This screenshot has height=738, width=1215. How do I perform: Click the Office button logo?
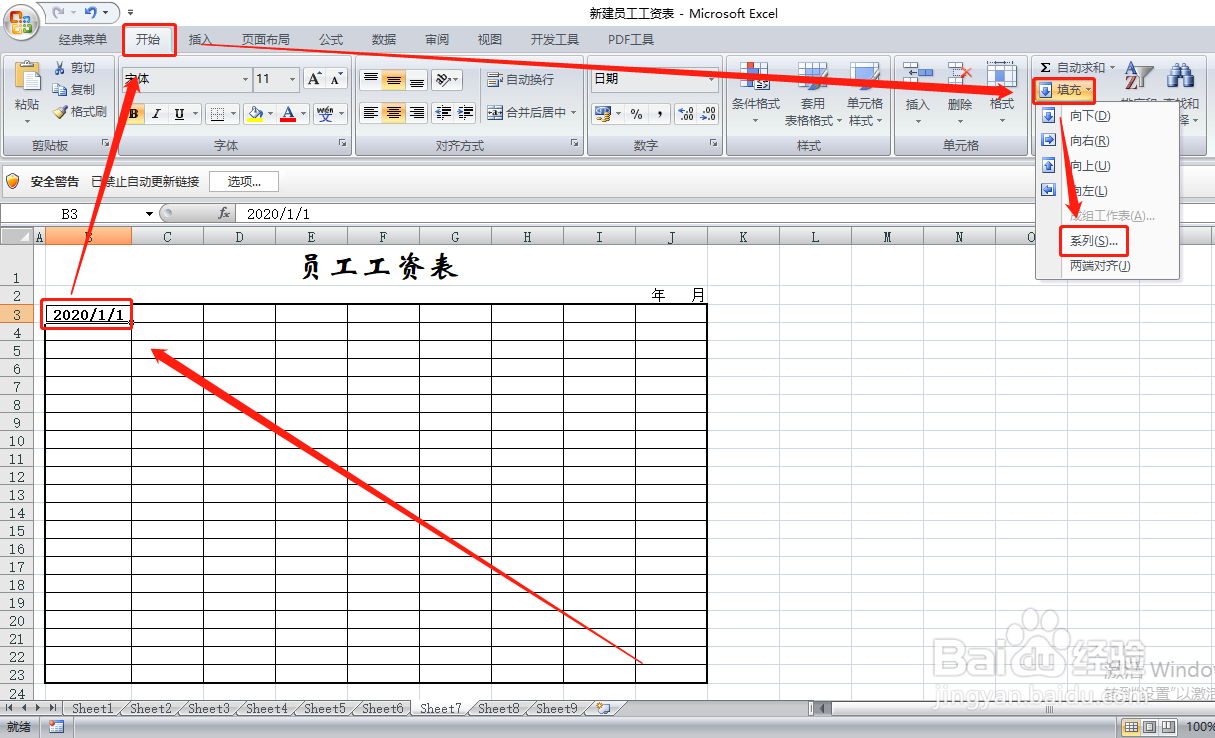tap(21, 23)
